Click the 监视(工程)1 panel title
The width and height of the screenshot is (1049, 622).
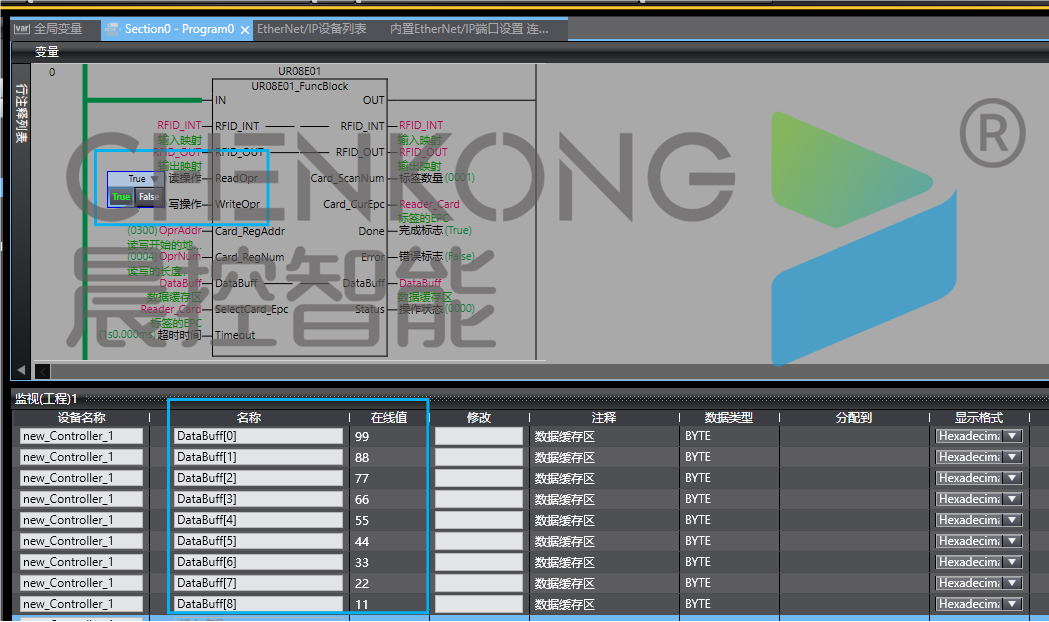[x=46, y=399]
